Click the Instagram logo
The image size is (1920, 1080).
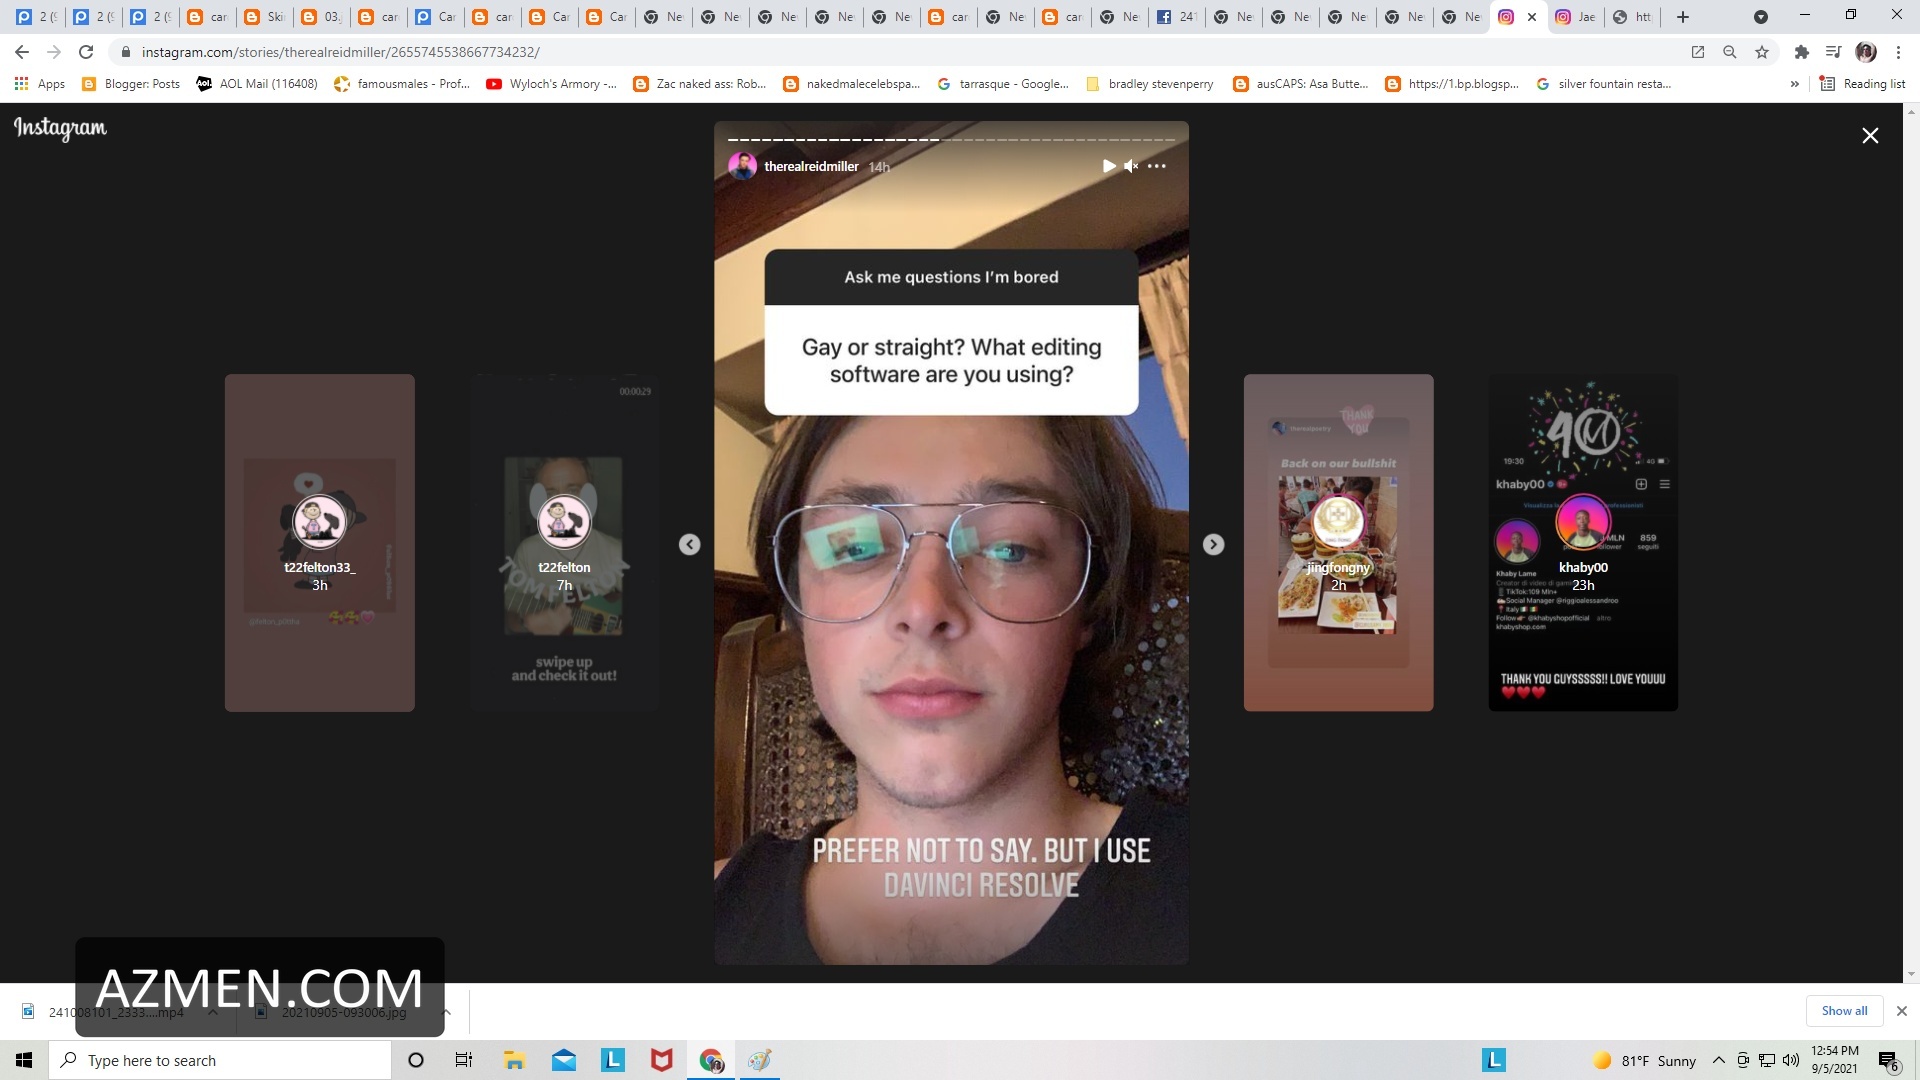[60, 128]
